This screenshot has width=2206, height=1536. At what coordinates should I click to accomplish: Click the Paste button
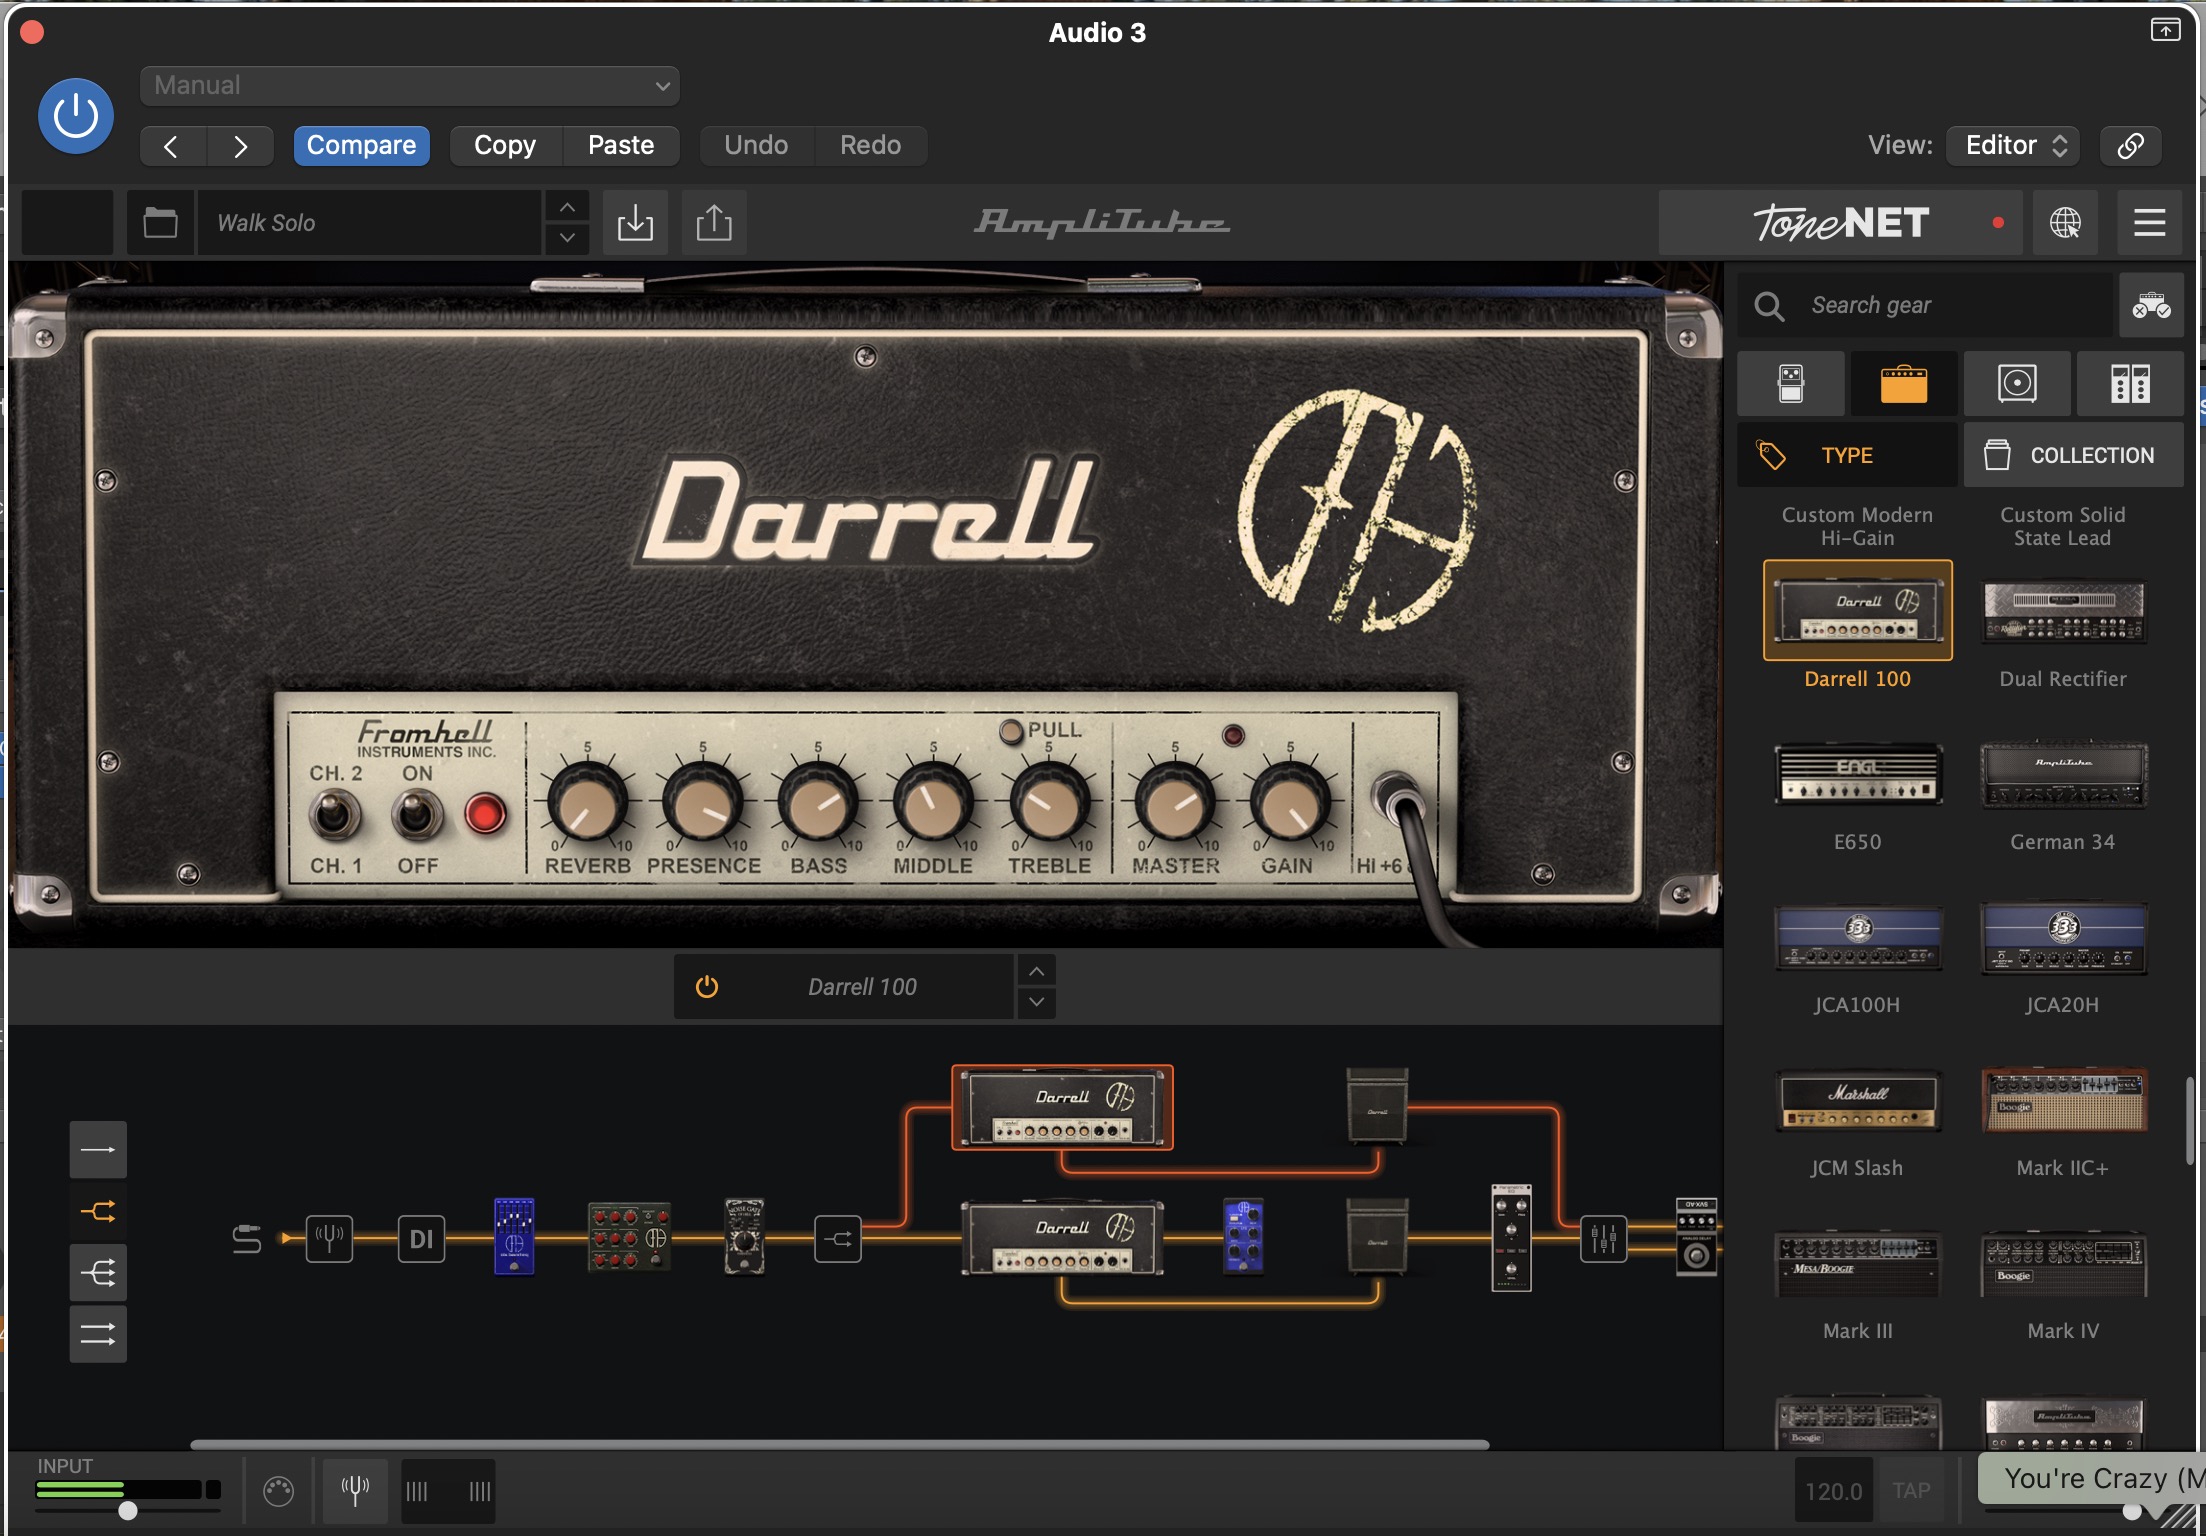(621, 146)
